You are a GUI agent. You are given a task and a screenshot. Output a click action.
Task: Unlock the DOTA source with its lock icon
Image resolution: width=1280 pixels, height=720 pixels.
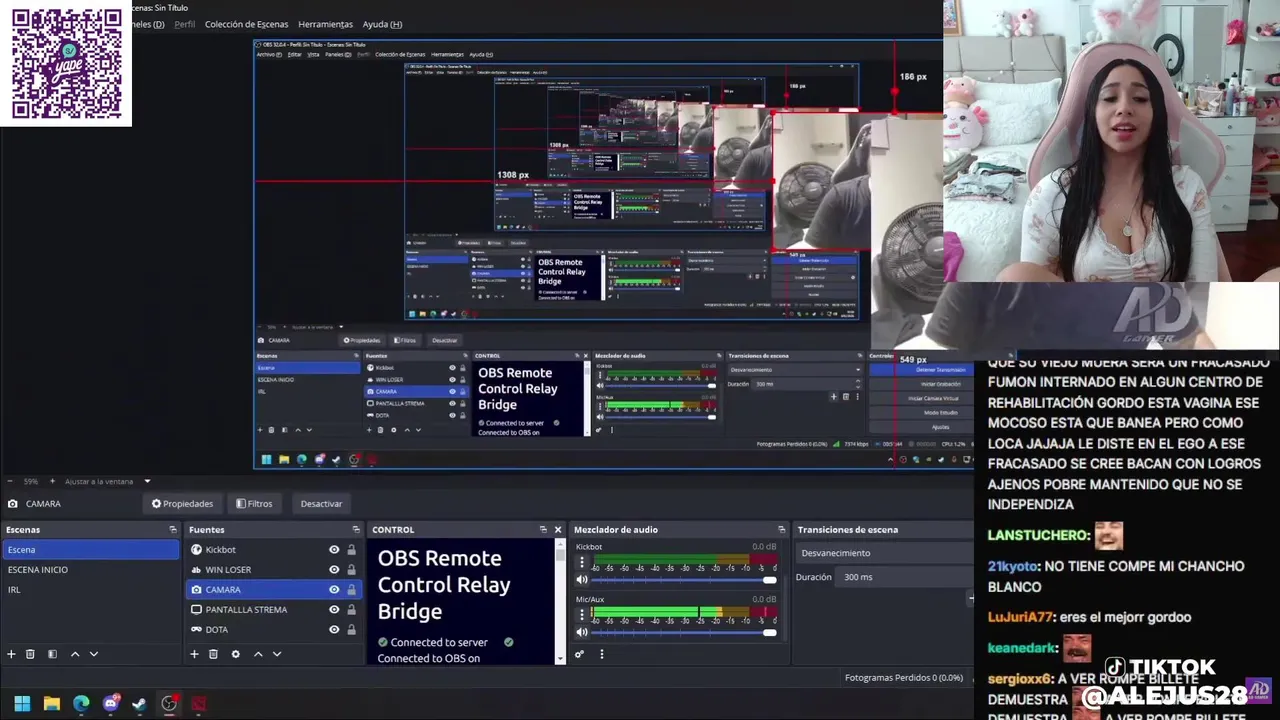pos(351,630)
